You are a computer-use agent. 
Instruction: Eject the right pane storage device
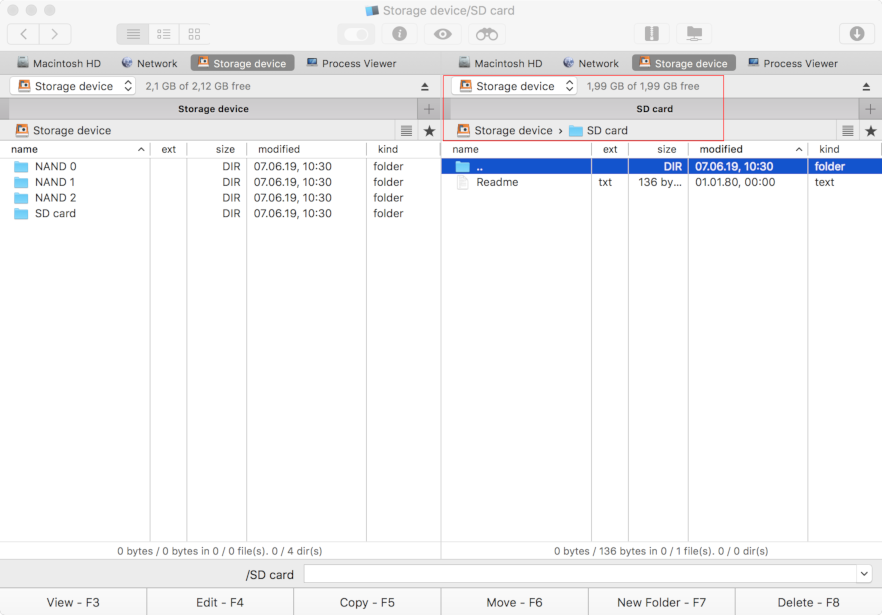tap(866, 87)
